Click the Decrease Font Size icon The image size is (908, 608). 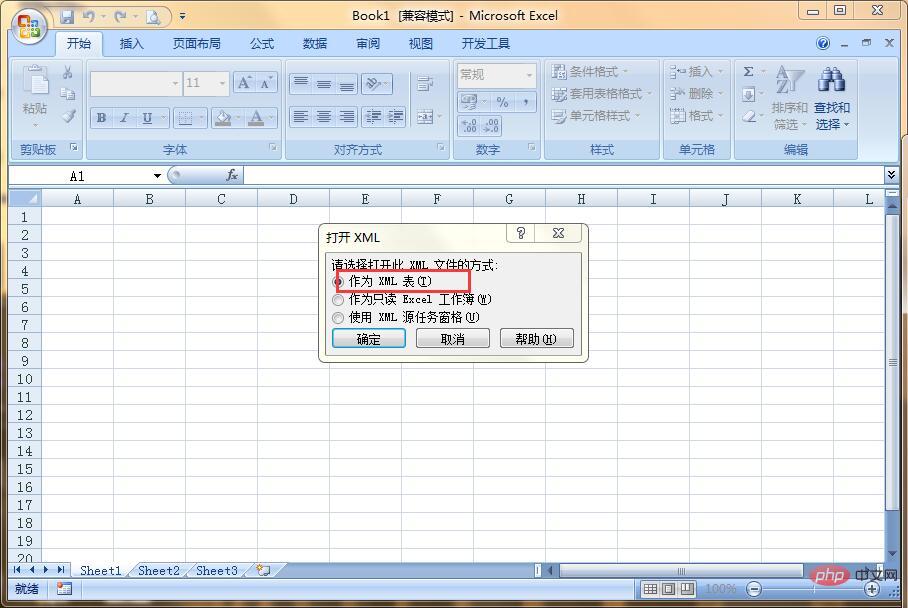[x=266, y=83]
